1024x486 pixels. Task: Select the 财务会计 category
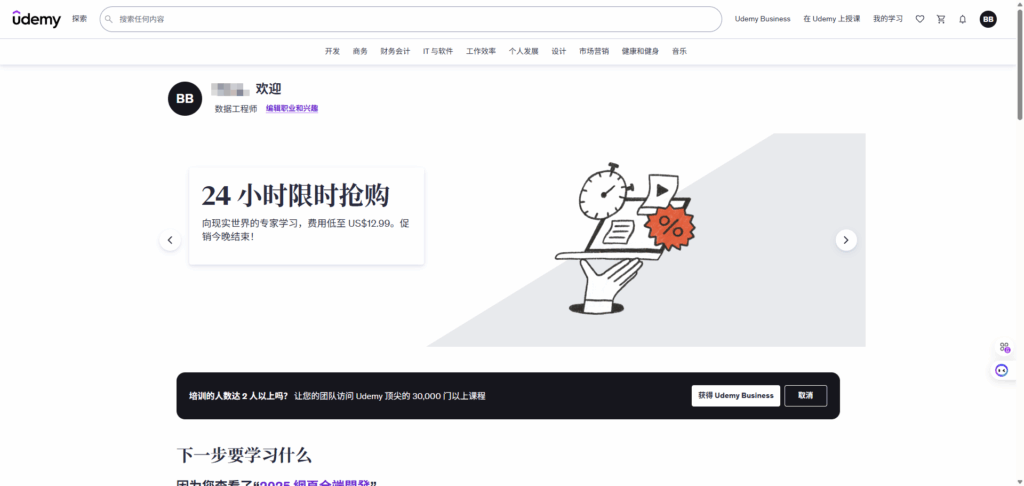(x=395, y=51)
